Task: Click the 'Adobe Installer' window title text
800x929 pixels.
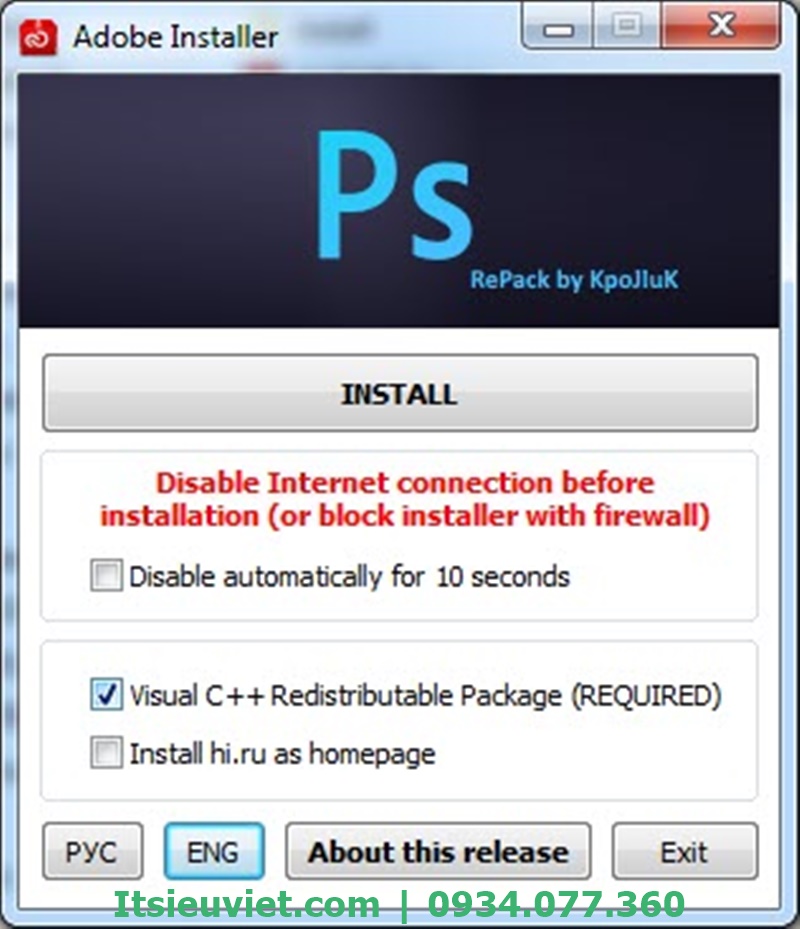Action: coord(175,37)
